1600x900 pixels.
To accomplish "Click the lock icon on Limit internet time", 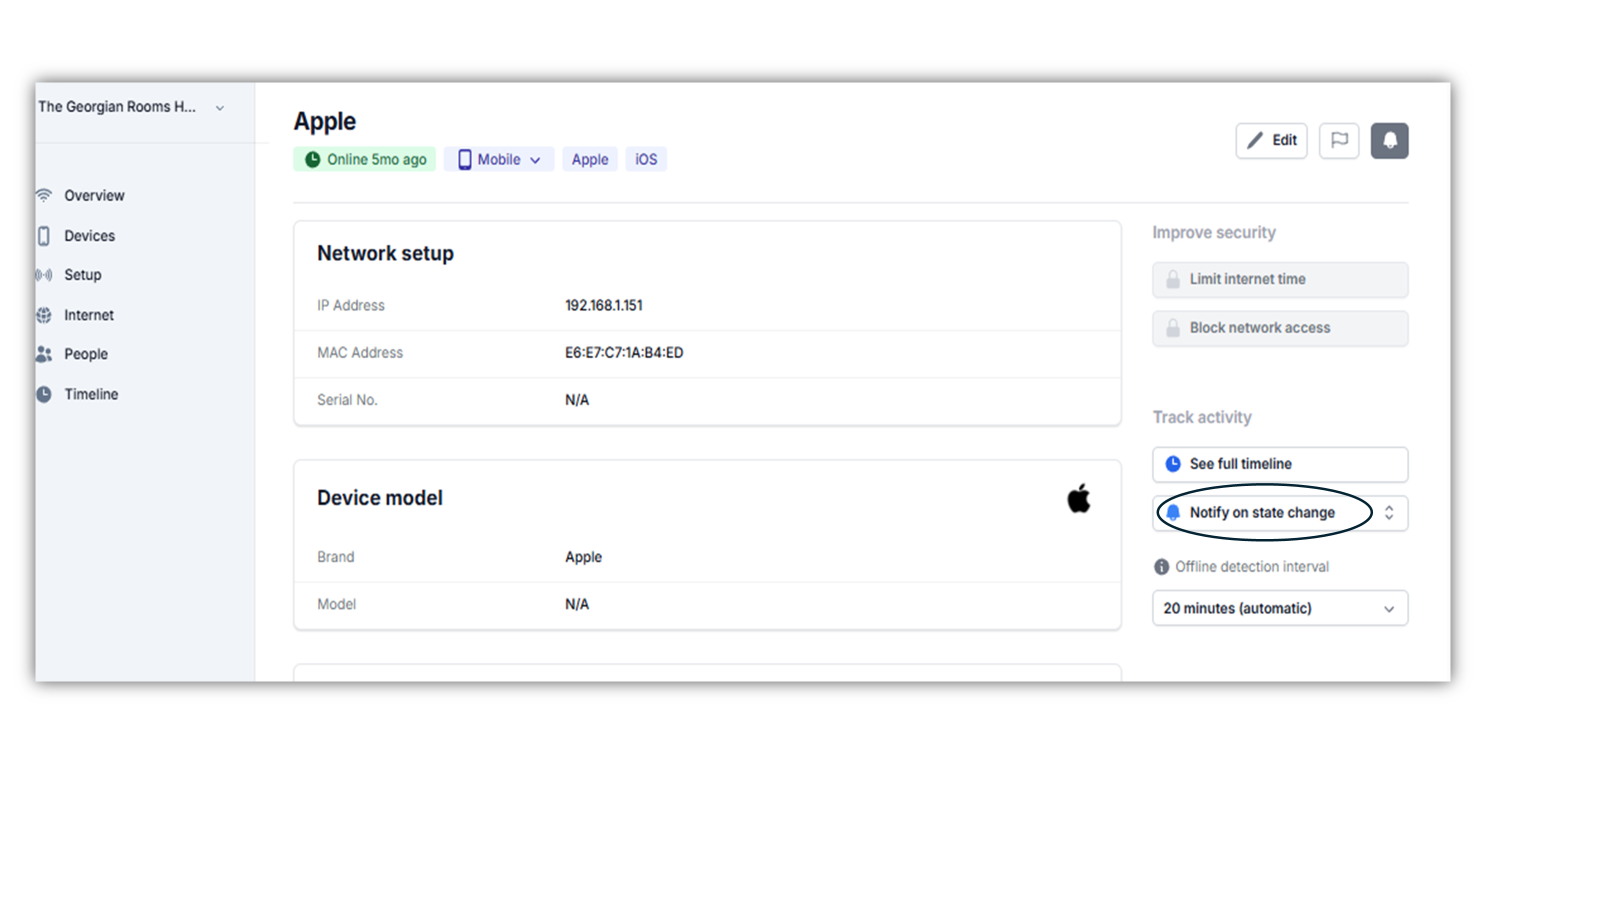I will (1173, 280).
